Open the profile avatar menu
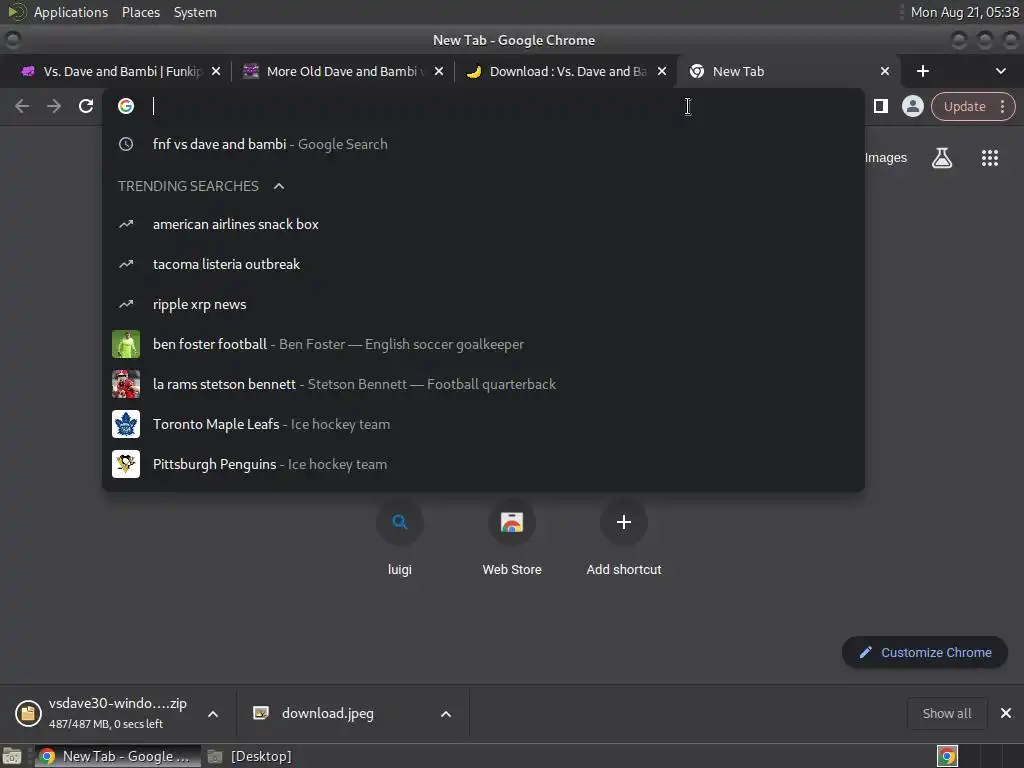This screenshot has width=1024, height=768. pyautogui.click(x=912, y=106)
